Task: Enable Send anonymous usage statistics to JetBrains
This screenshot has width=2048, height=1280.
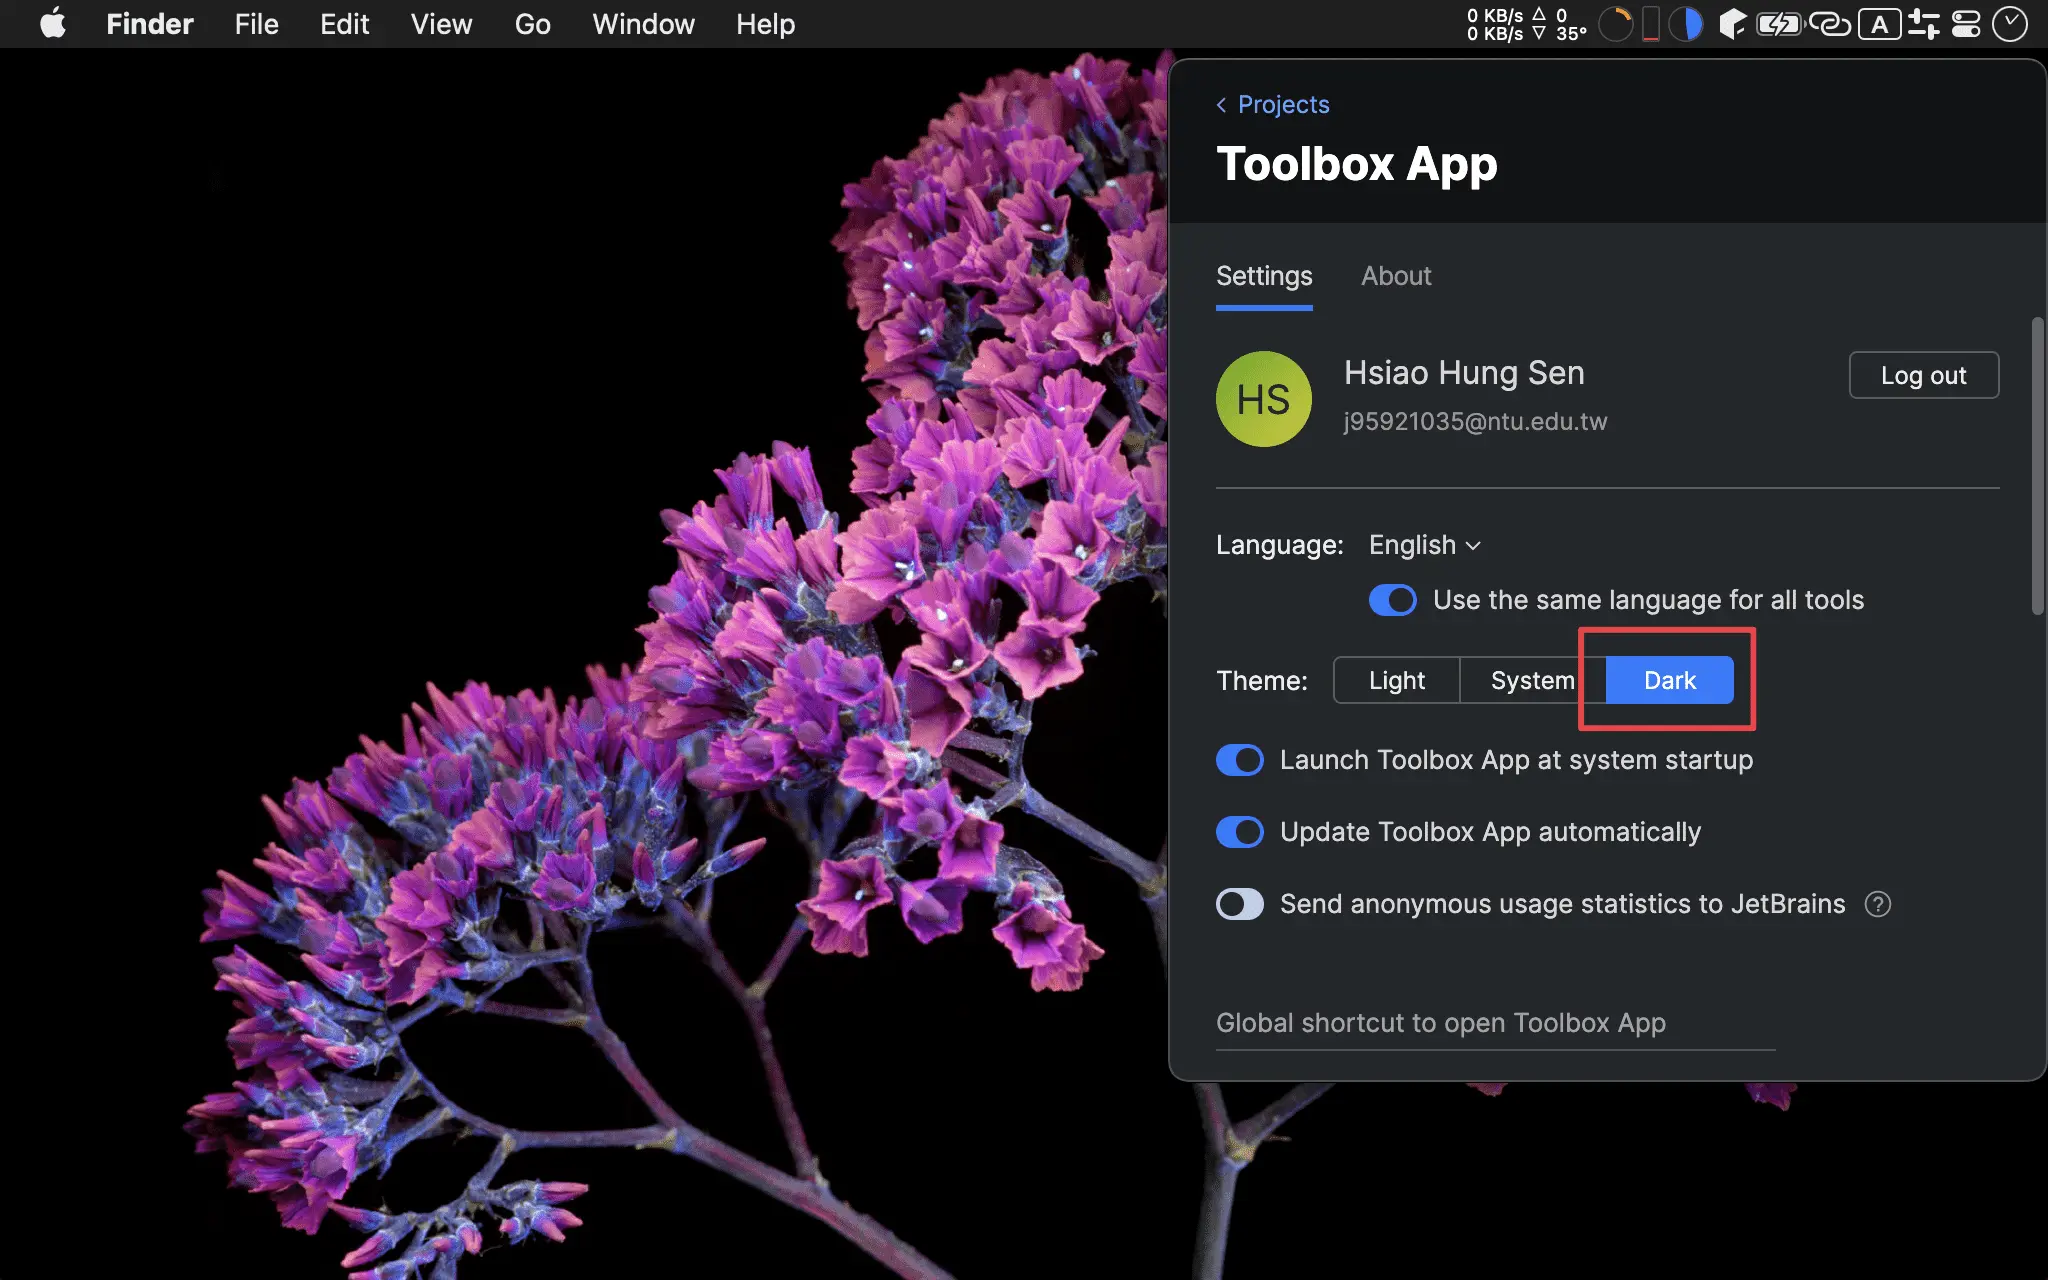Action: 1240,904
